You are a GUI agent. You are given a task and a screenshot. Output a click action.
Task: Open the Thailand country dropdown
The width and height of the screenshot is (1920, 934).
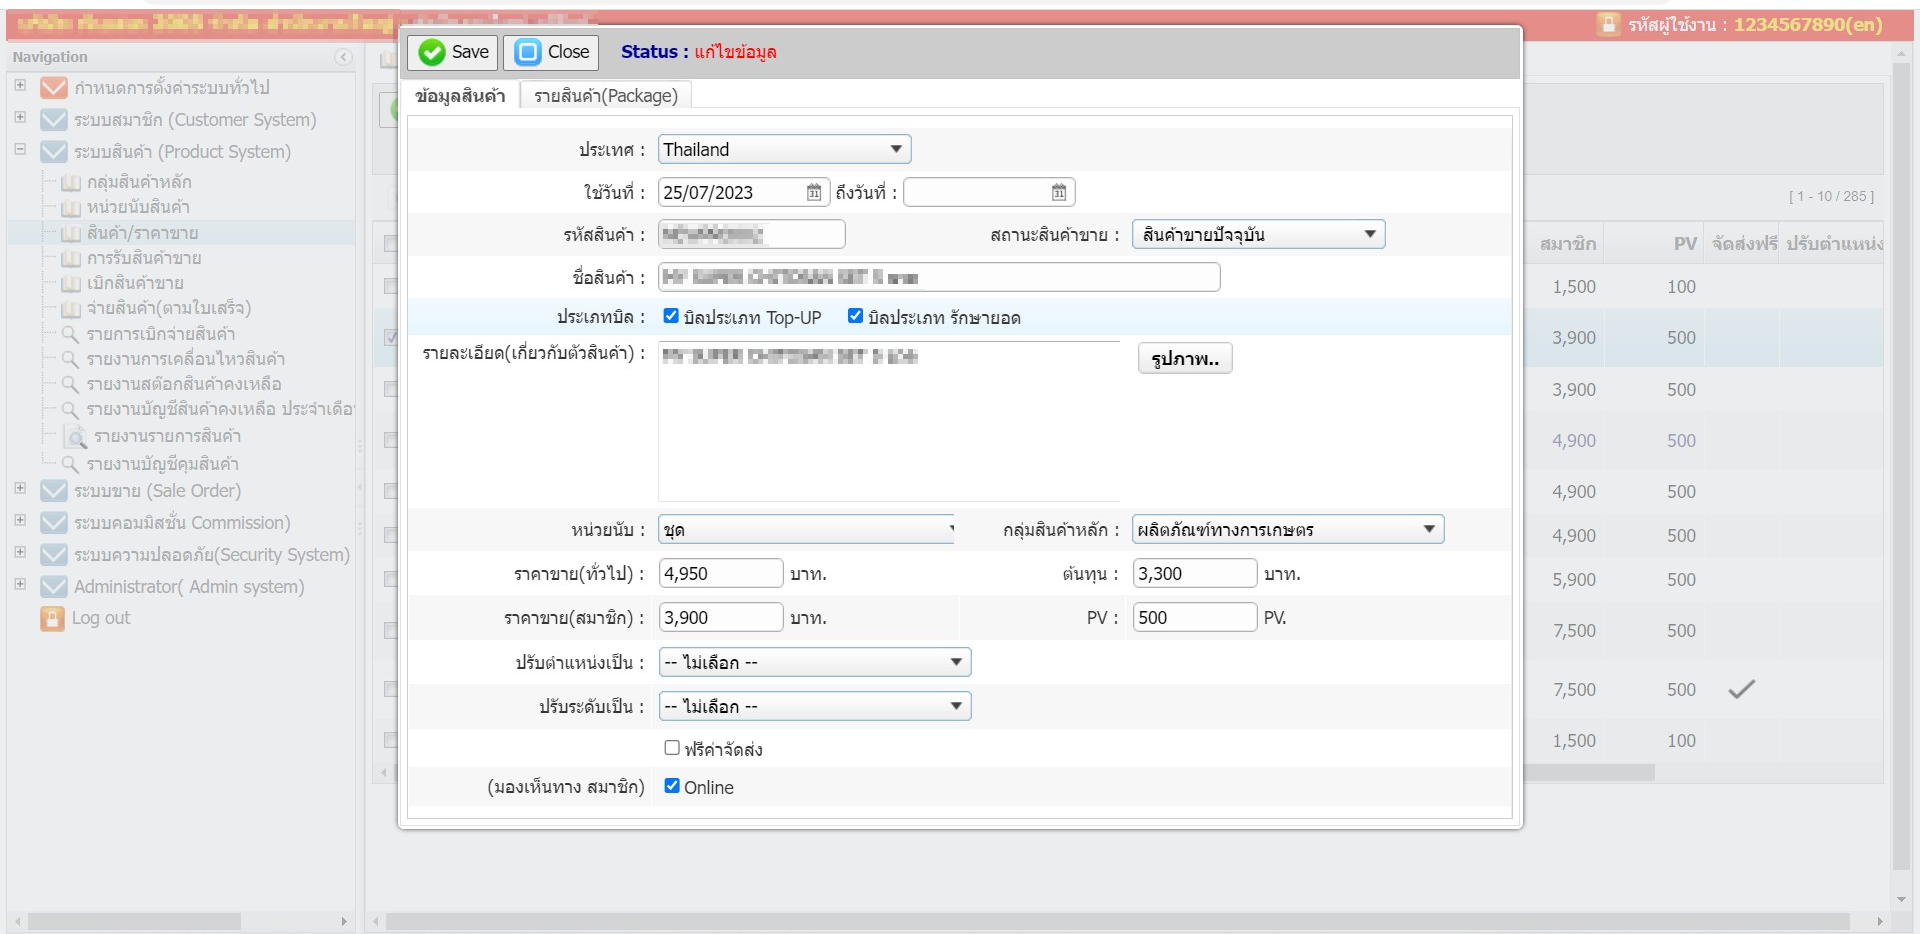(784, 149)
